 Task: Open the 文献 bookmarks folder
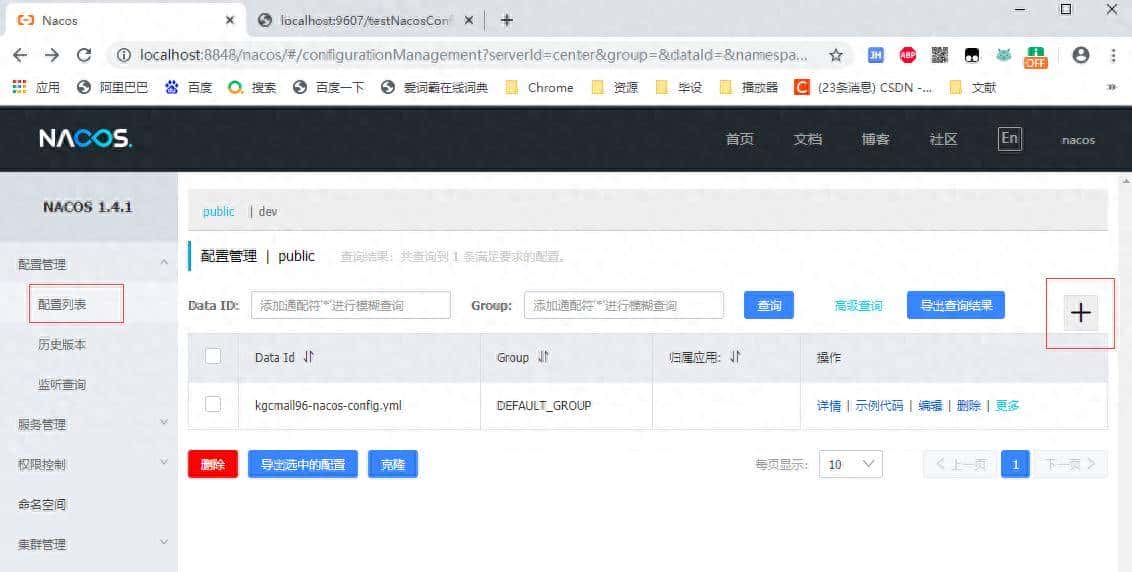[x=973, y=87]
